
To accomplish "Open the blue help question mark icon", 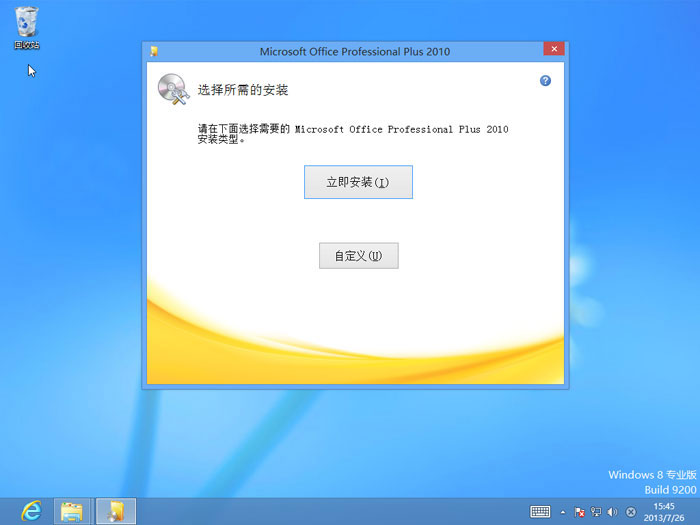I will click(x=545, y=80).
